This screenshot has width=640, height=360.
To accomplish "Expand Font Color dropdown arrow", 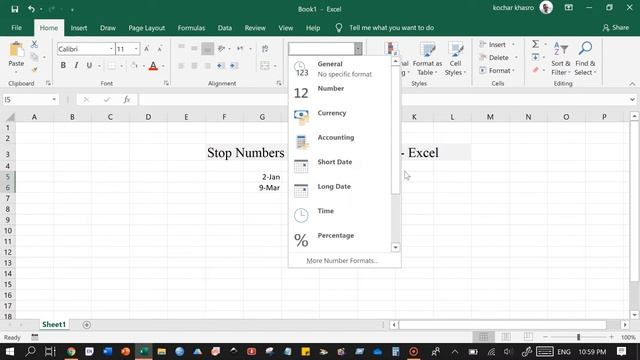I will (163, 66).
